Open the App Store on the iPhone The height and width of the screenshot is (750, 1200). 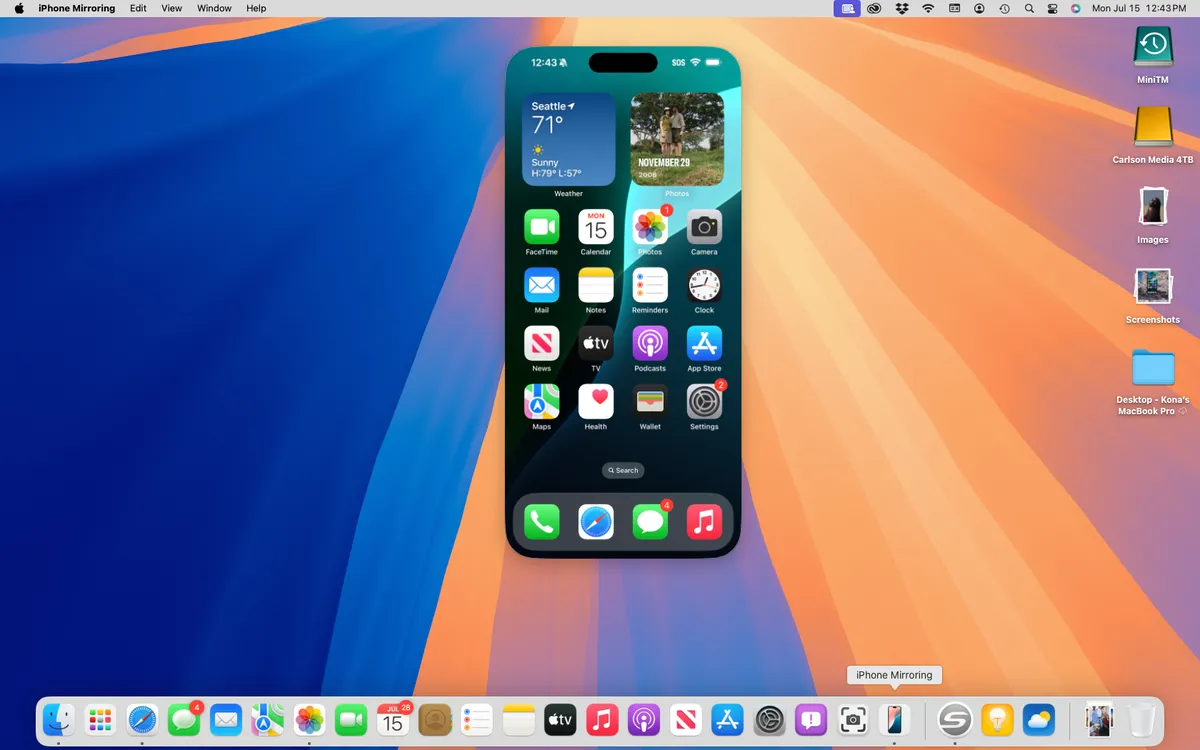click(x=704, y=343)
